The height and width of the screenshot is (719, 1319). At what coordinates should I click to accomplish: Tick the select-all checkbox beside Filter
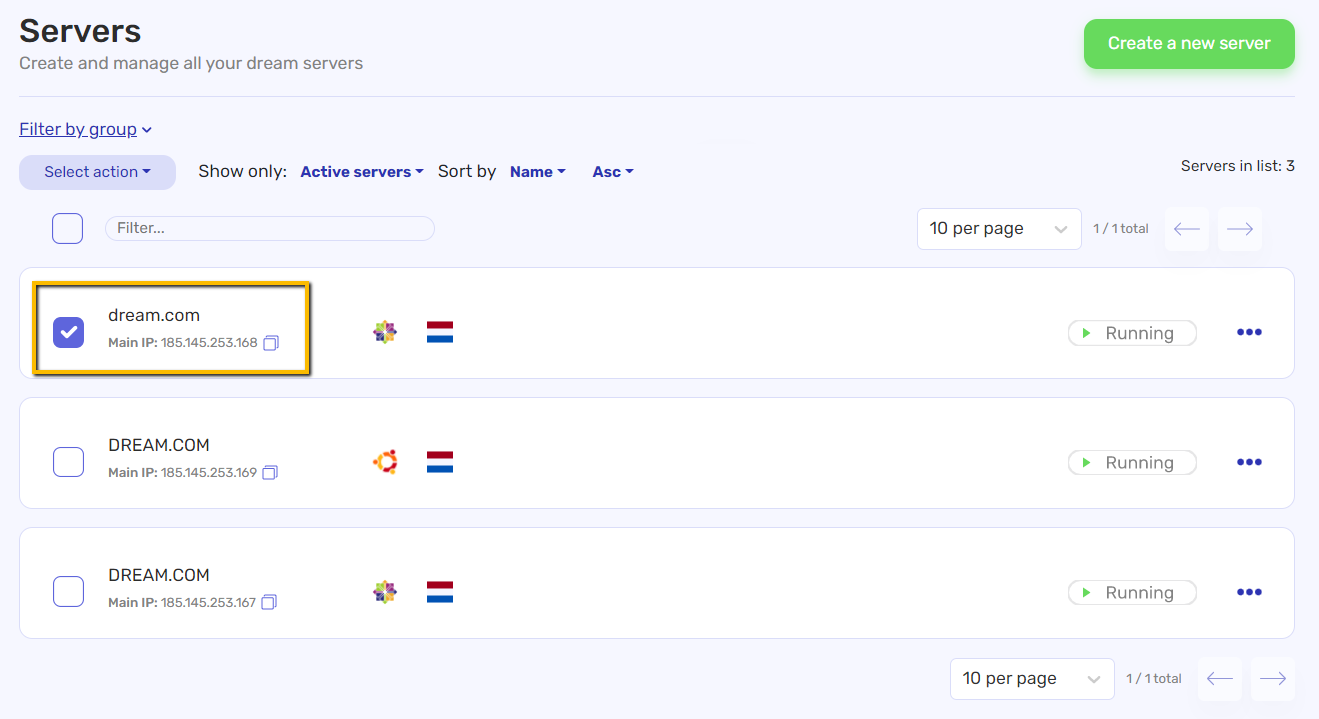(x=68, y=229)
